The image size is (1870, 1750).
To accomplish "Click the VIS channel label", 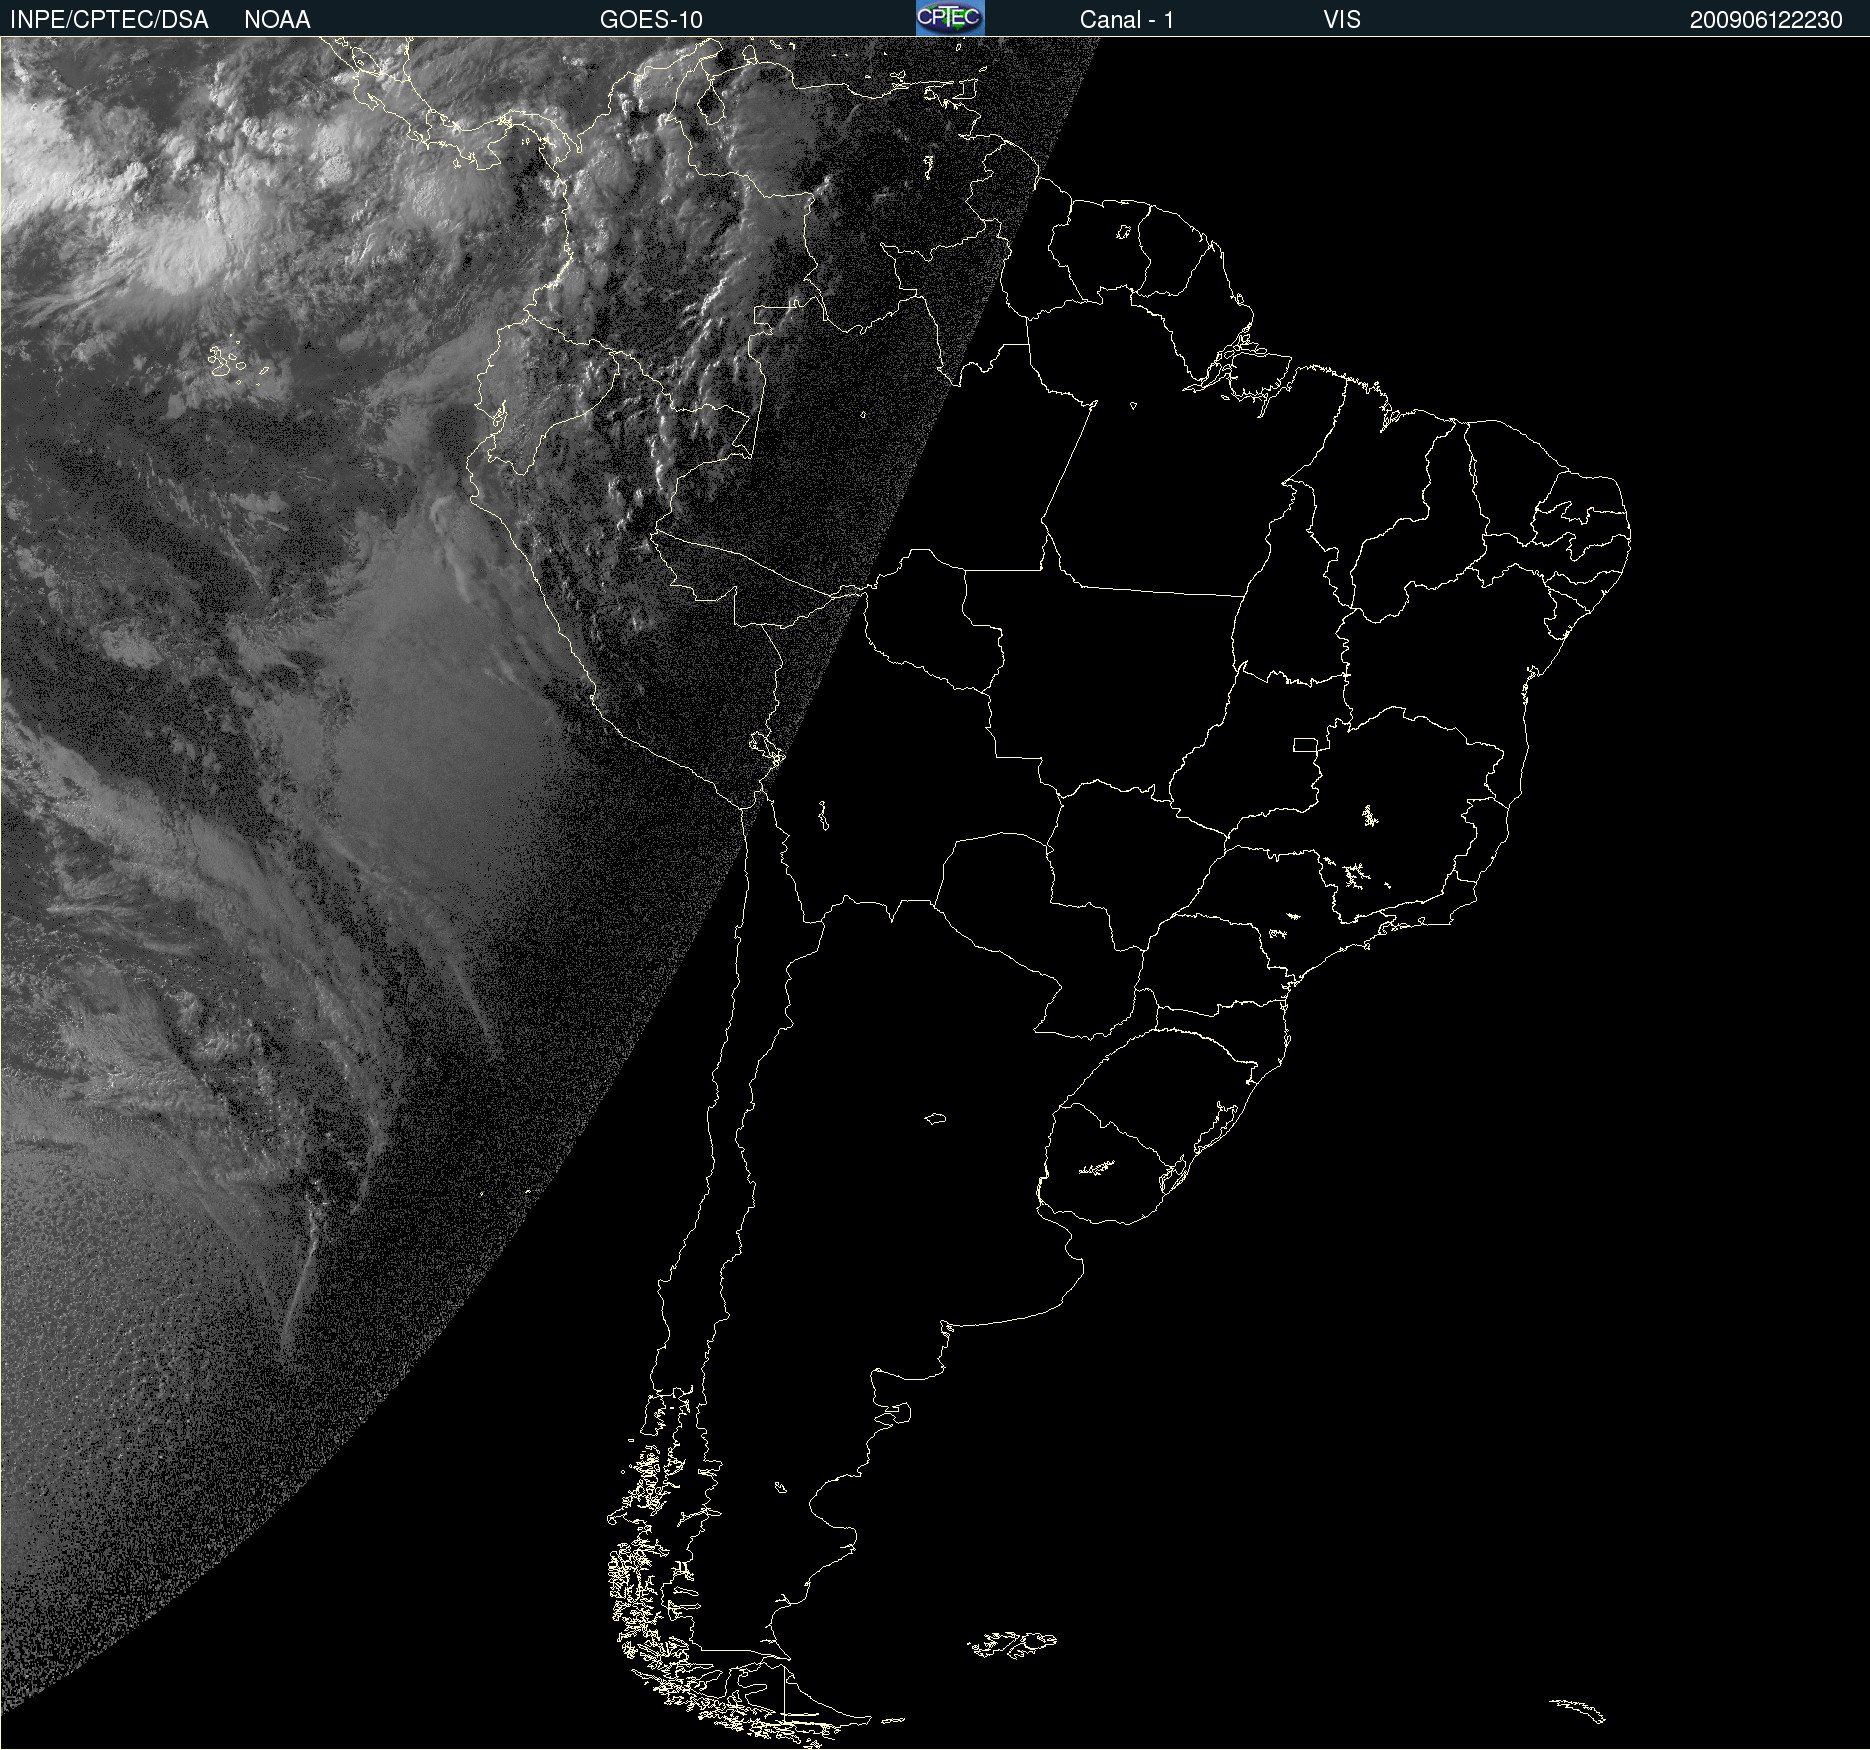I will [1342, 20].
